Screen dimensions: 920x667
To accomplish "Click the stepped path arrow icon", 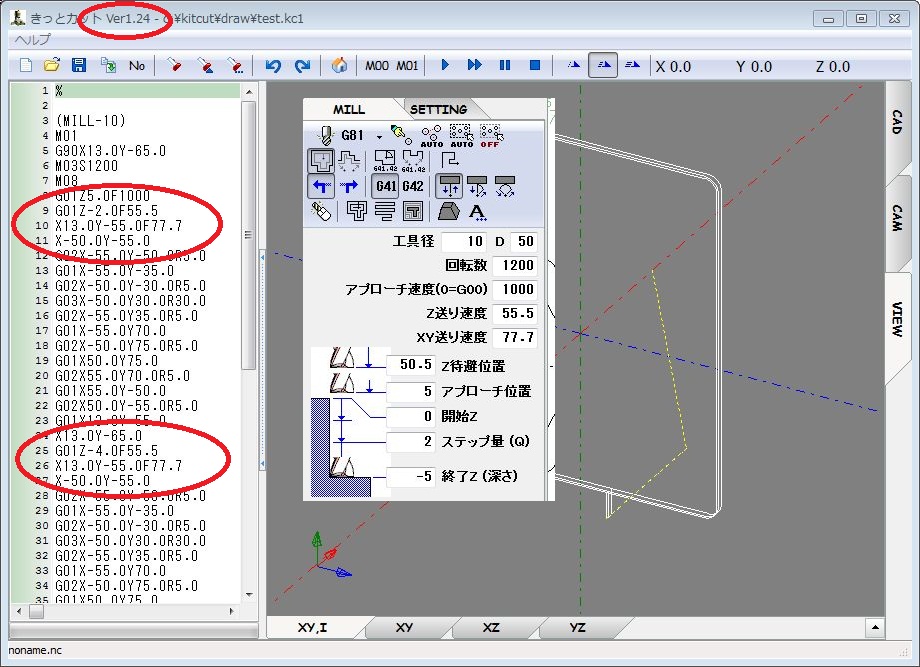I will pos(449,160).
